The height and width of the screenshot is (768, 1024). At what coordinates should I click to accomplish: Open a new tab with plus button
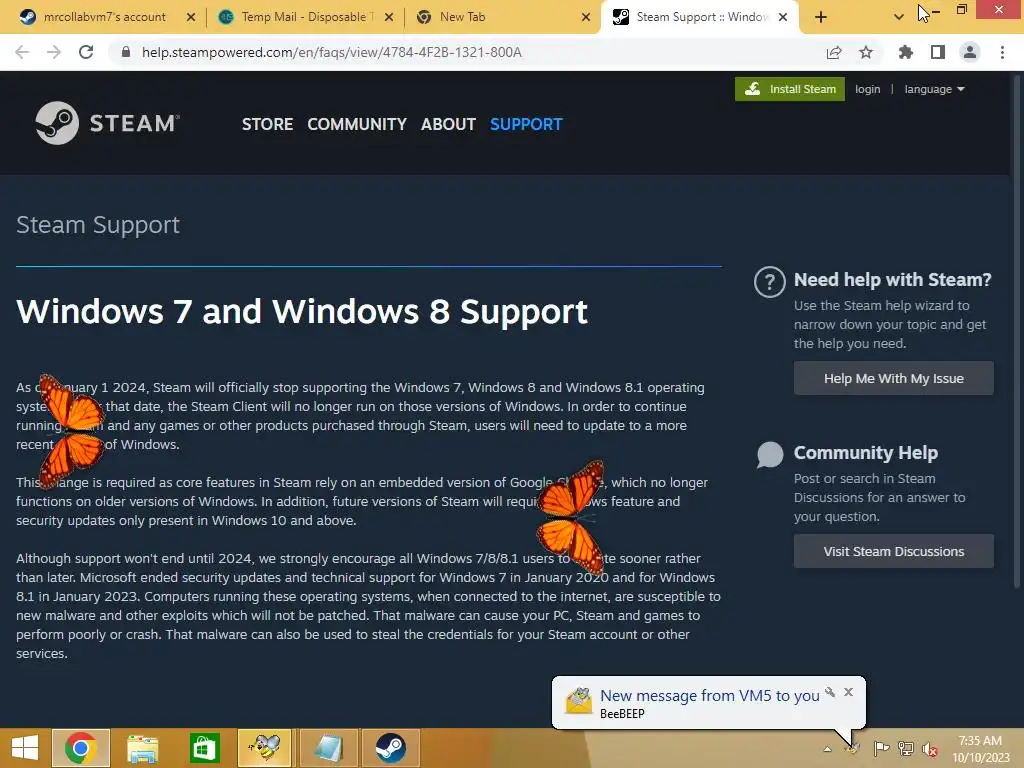click(821, 17)
